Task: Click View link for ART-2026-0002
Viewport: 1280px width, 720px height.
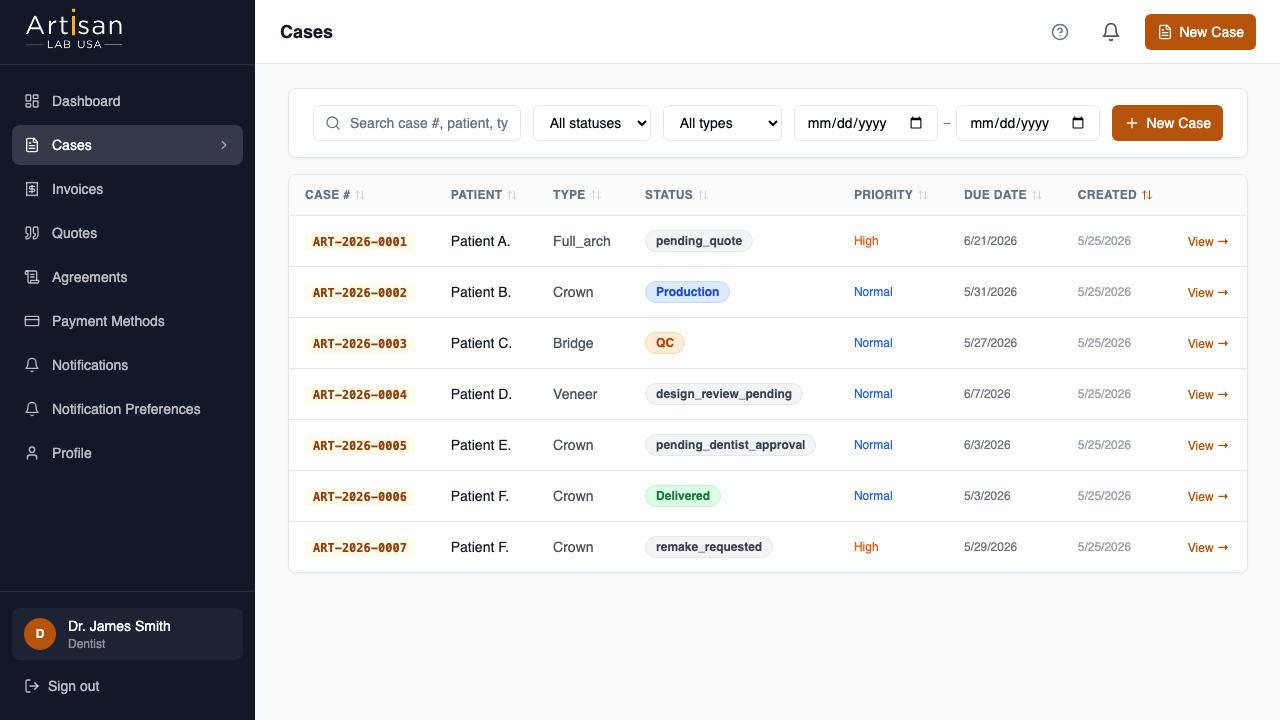Action: (x=1208, y=293)
